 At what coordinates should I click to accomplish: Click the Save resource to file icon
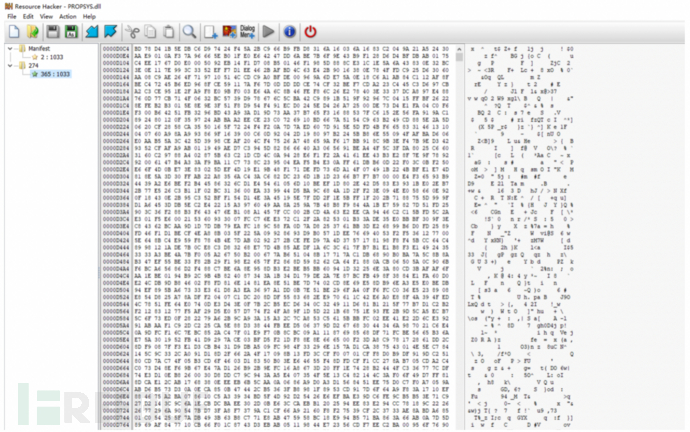[110, 32]
